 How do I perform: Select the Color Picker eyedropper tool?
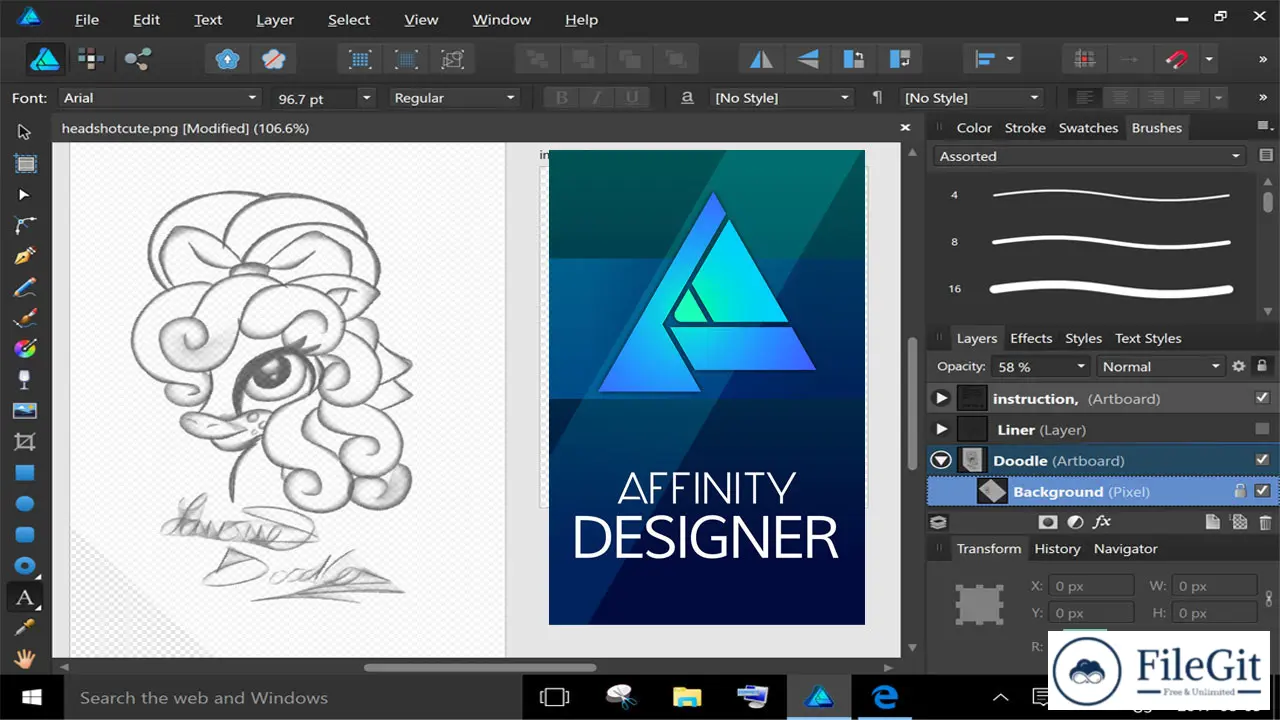tap(25, 627)
